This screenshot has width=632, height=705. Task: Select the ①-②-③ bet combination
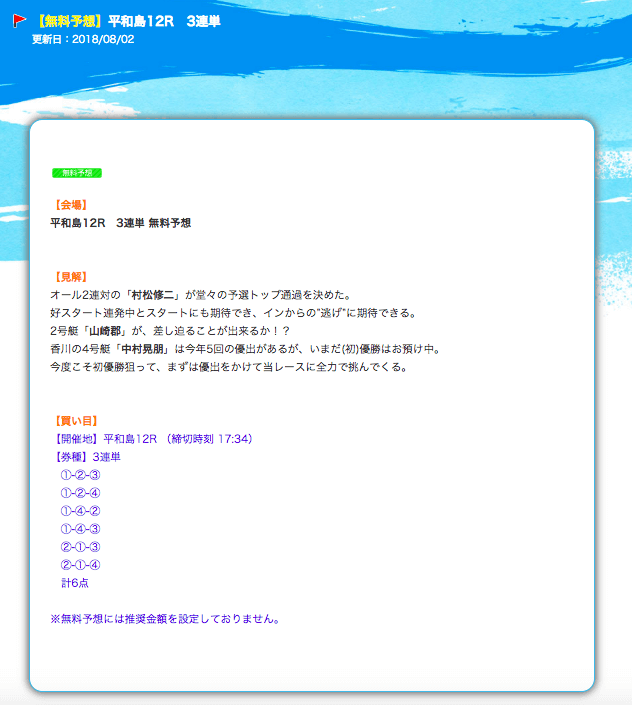[81, 475]
